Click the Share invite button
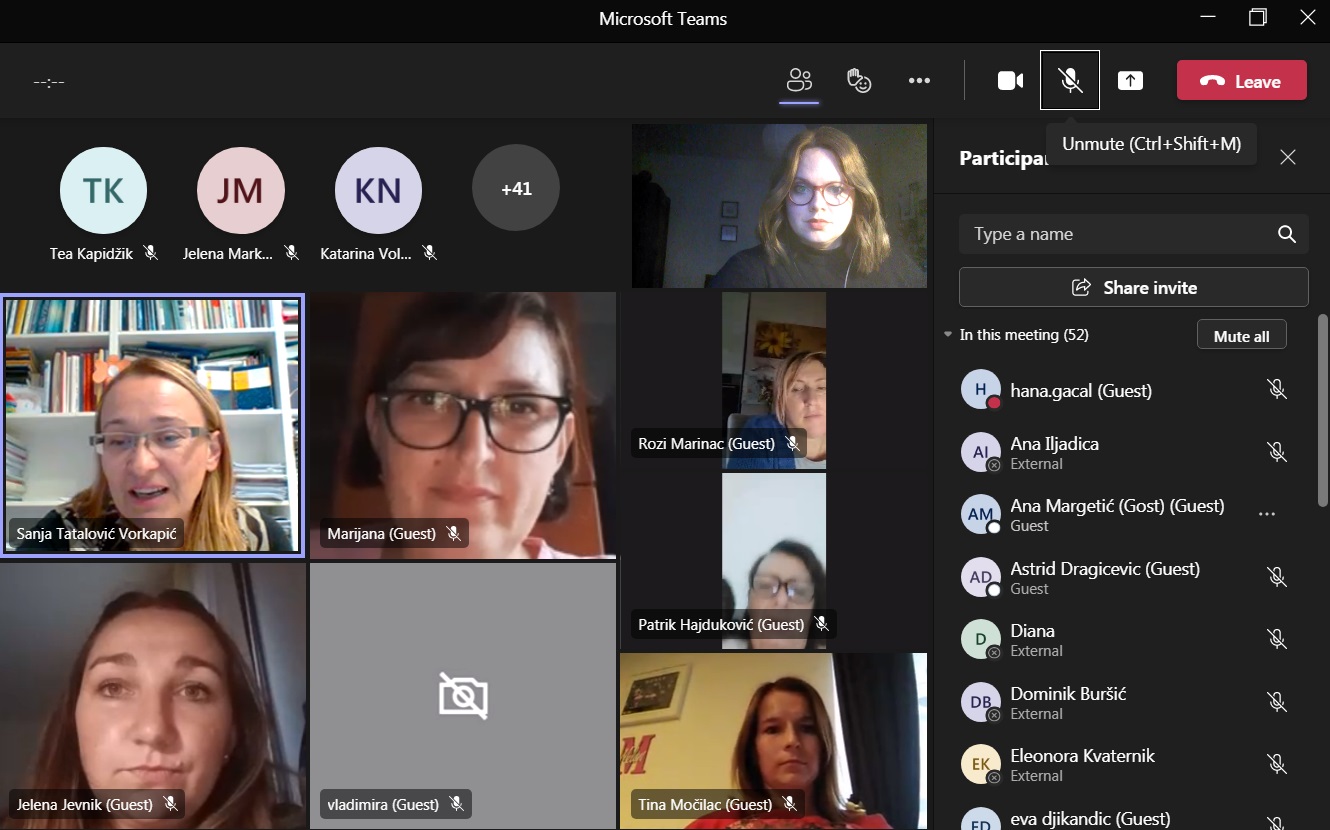 tap(1134, 287)
